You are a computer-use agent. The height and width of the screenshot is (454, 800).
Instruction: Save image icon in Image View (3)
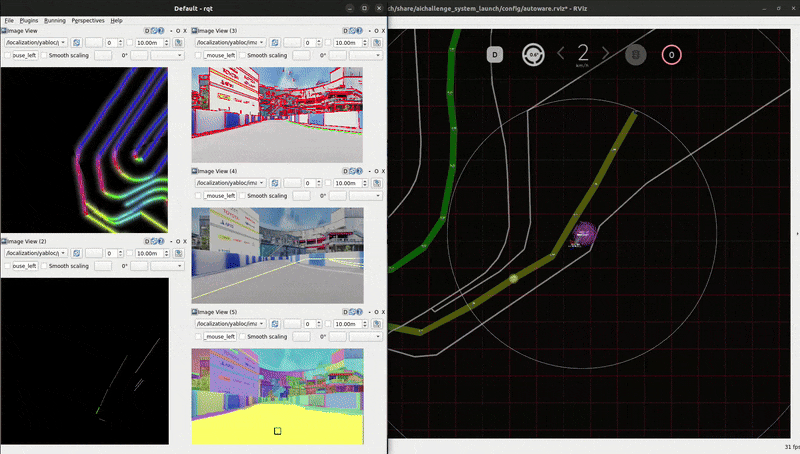(377, 43)
